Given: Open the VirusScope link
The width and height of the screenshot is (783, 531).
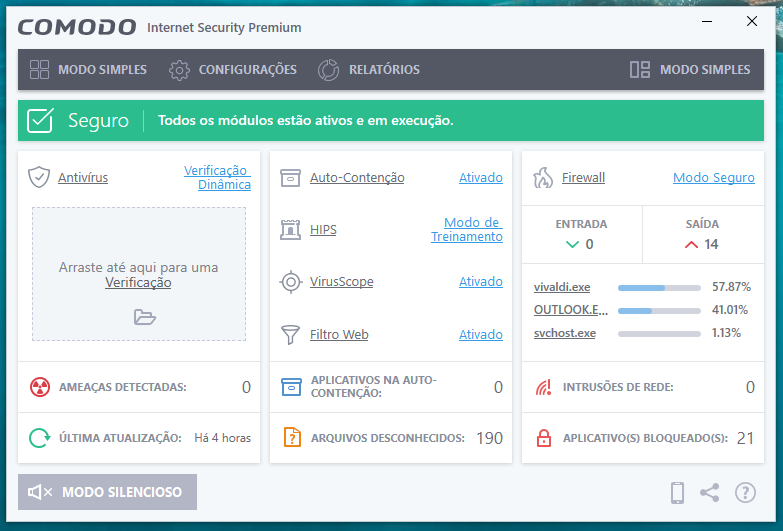Looking at the screenshot, I should (x=342, y=282).
